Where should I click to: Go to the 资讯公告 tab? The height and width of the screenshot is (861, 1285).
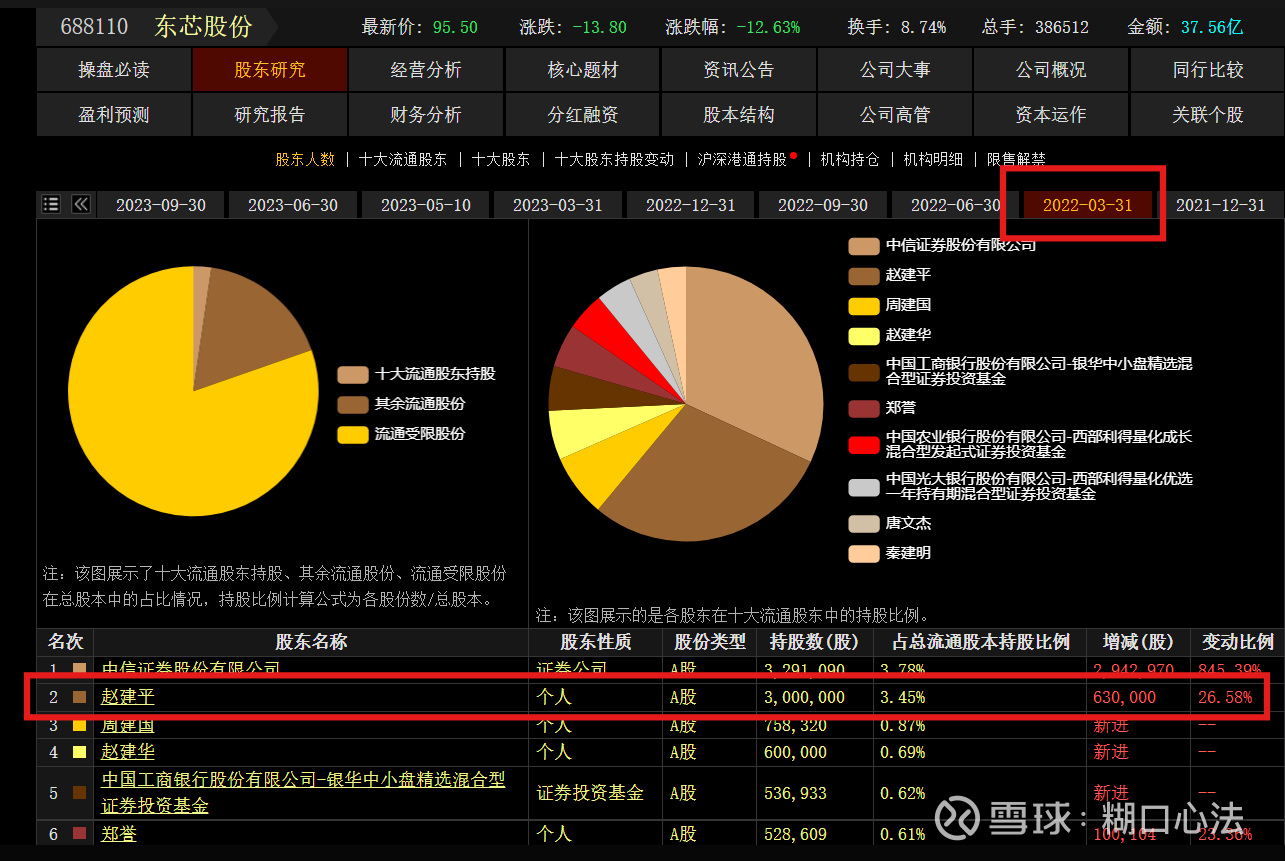point(739,70)
